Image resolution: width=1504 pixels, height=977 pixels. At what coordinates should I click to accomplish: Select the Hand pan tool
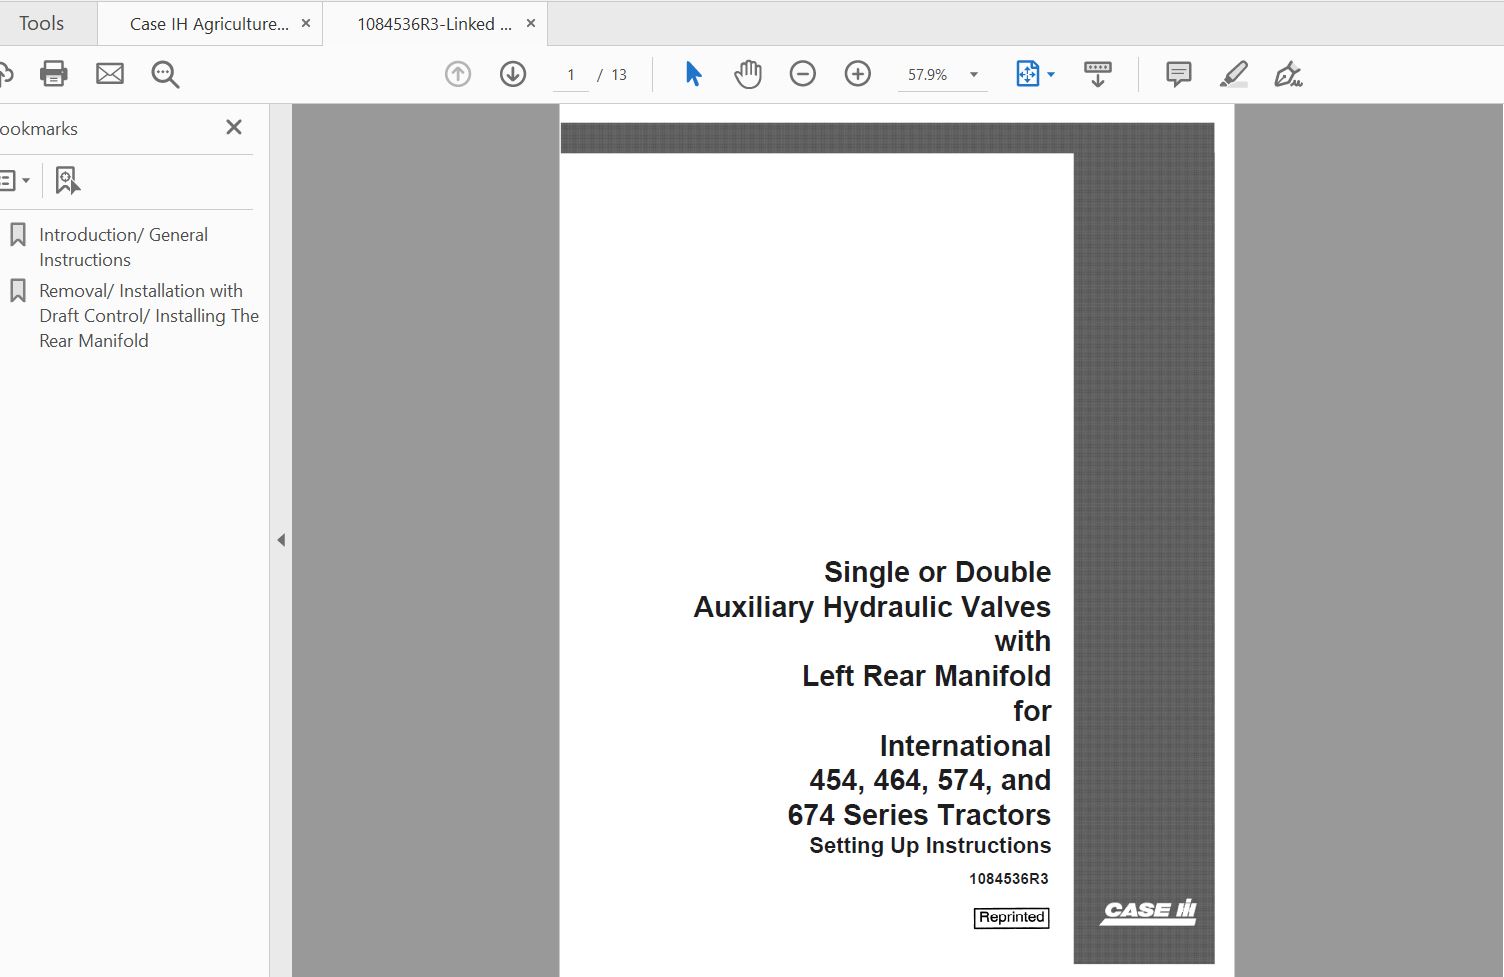click(x=748, y=74)
